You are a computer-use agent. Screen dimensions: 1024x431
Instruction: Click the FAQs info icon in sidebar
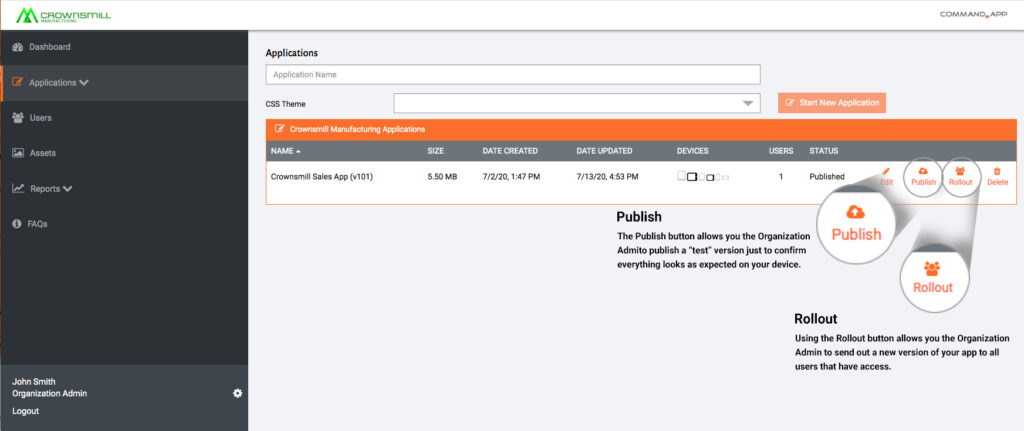17,224
